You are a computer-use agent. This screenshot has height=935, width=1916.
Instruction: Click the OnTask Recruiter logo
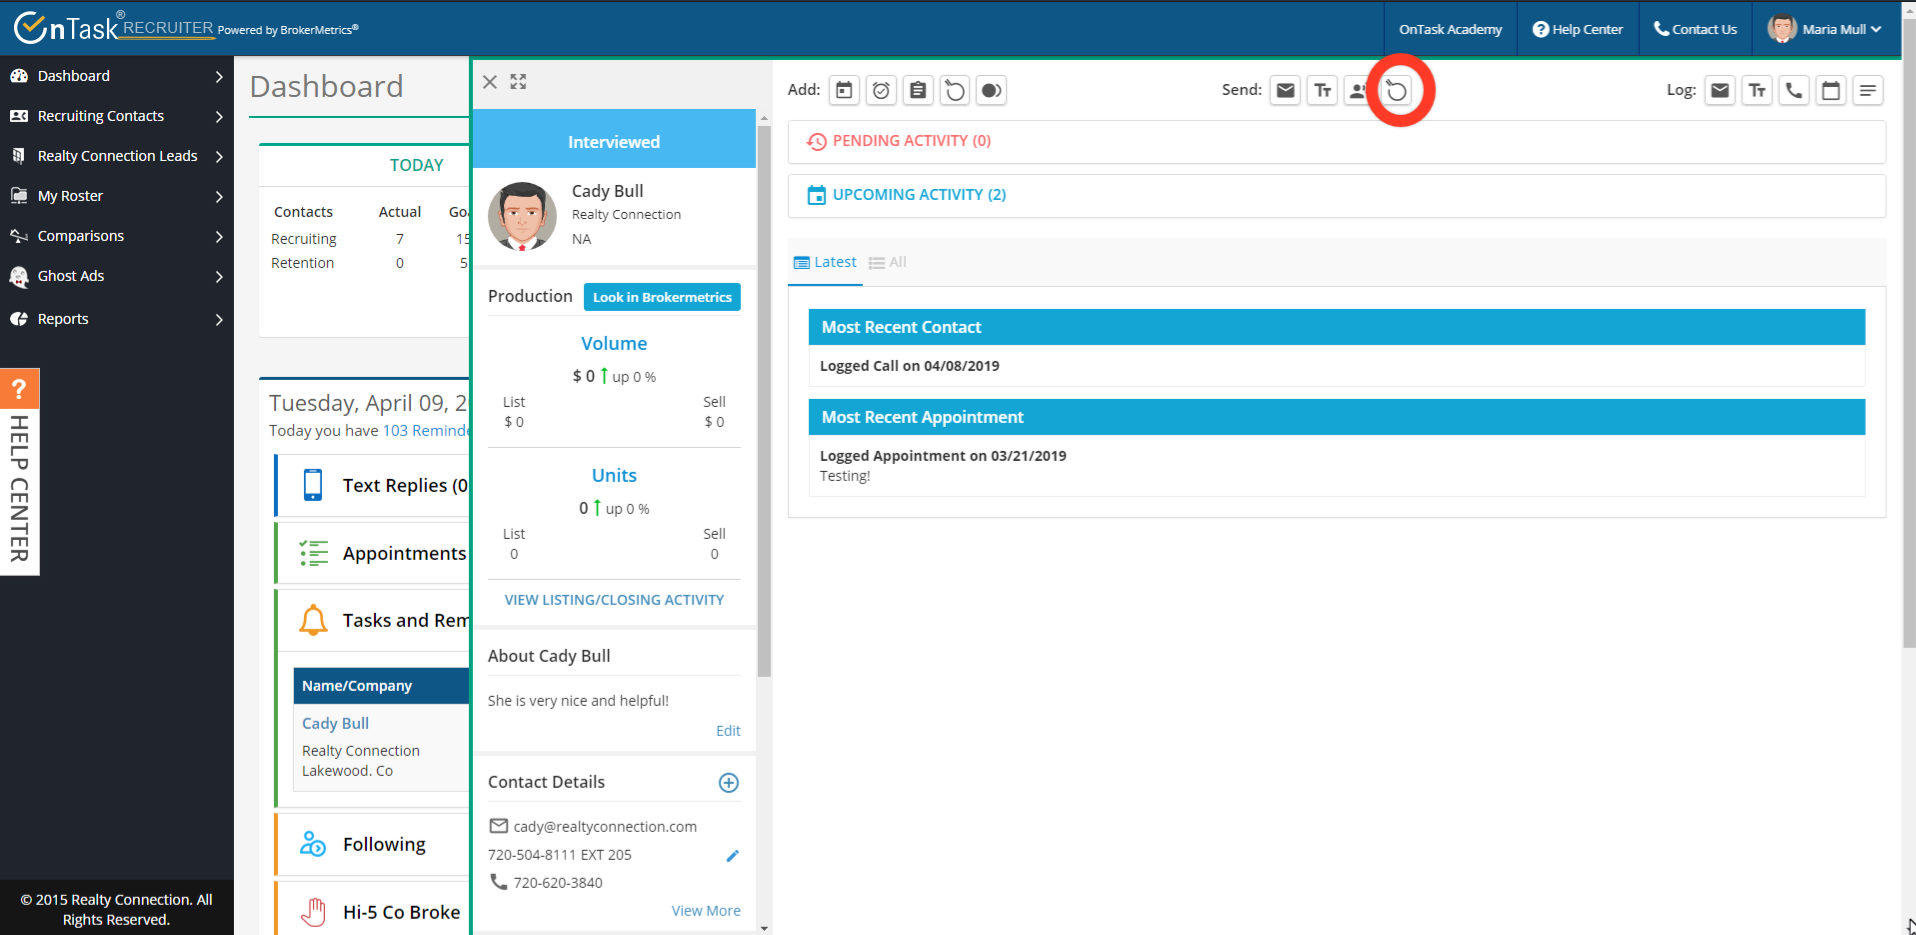coord(114,28)
